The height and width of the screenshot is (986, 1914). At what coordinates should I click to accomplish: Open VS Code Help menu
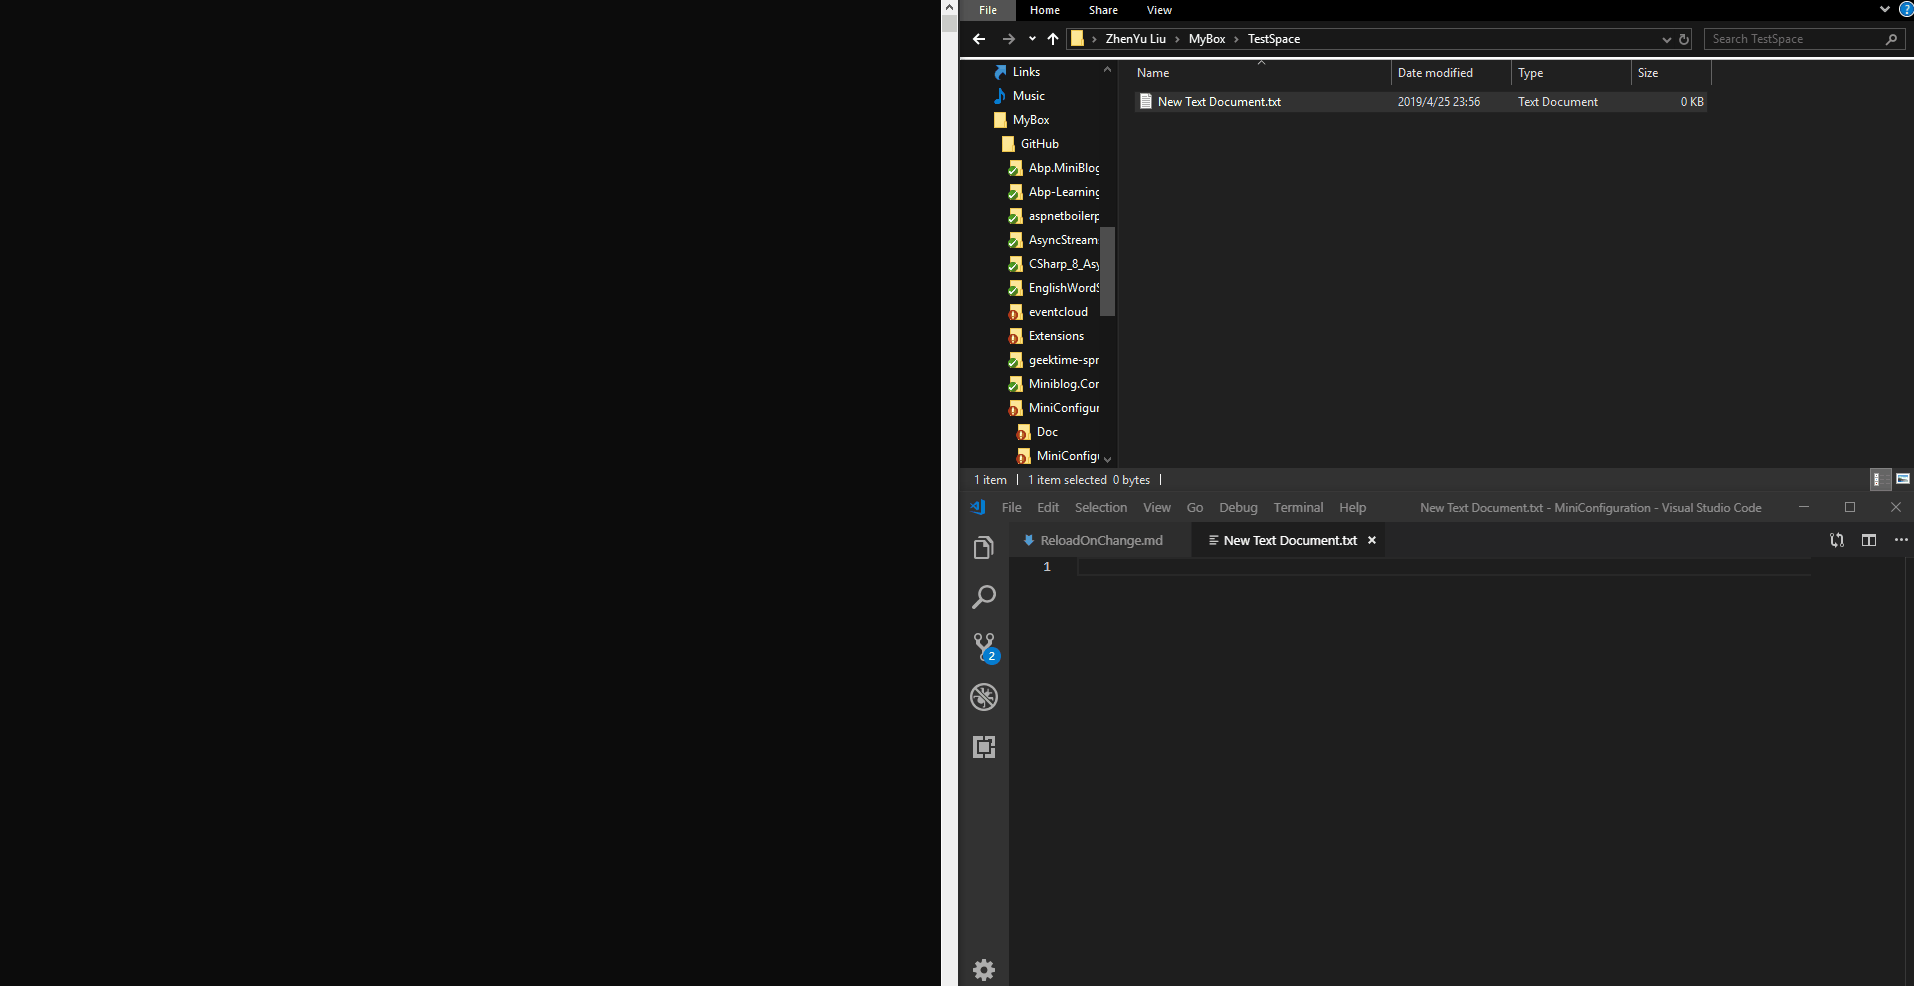coord(1352,507)
